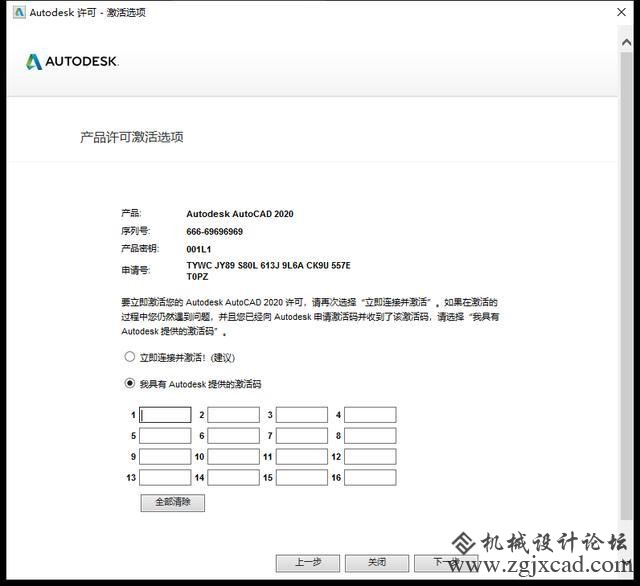Click activation code field 1

tap(165, 415)
